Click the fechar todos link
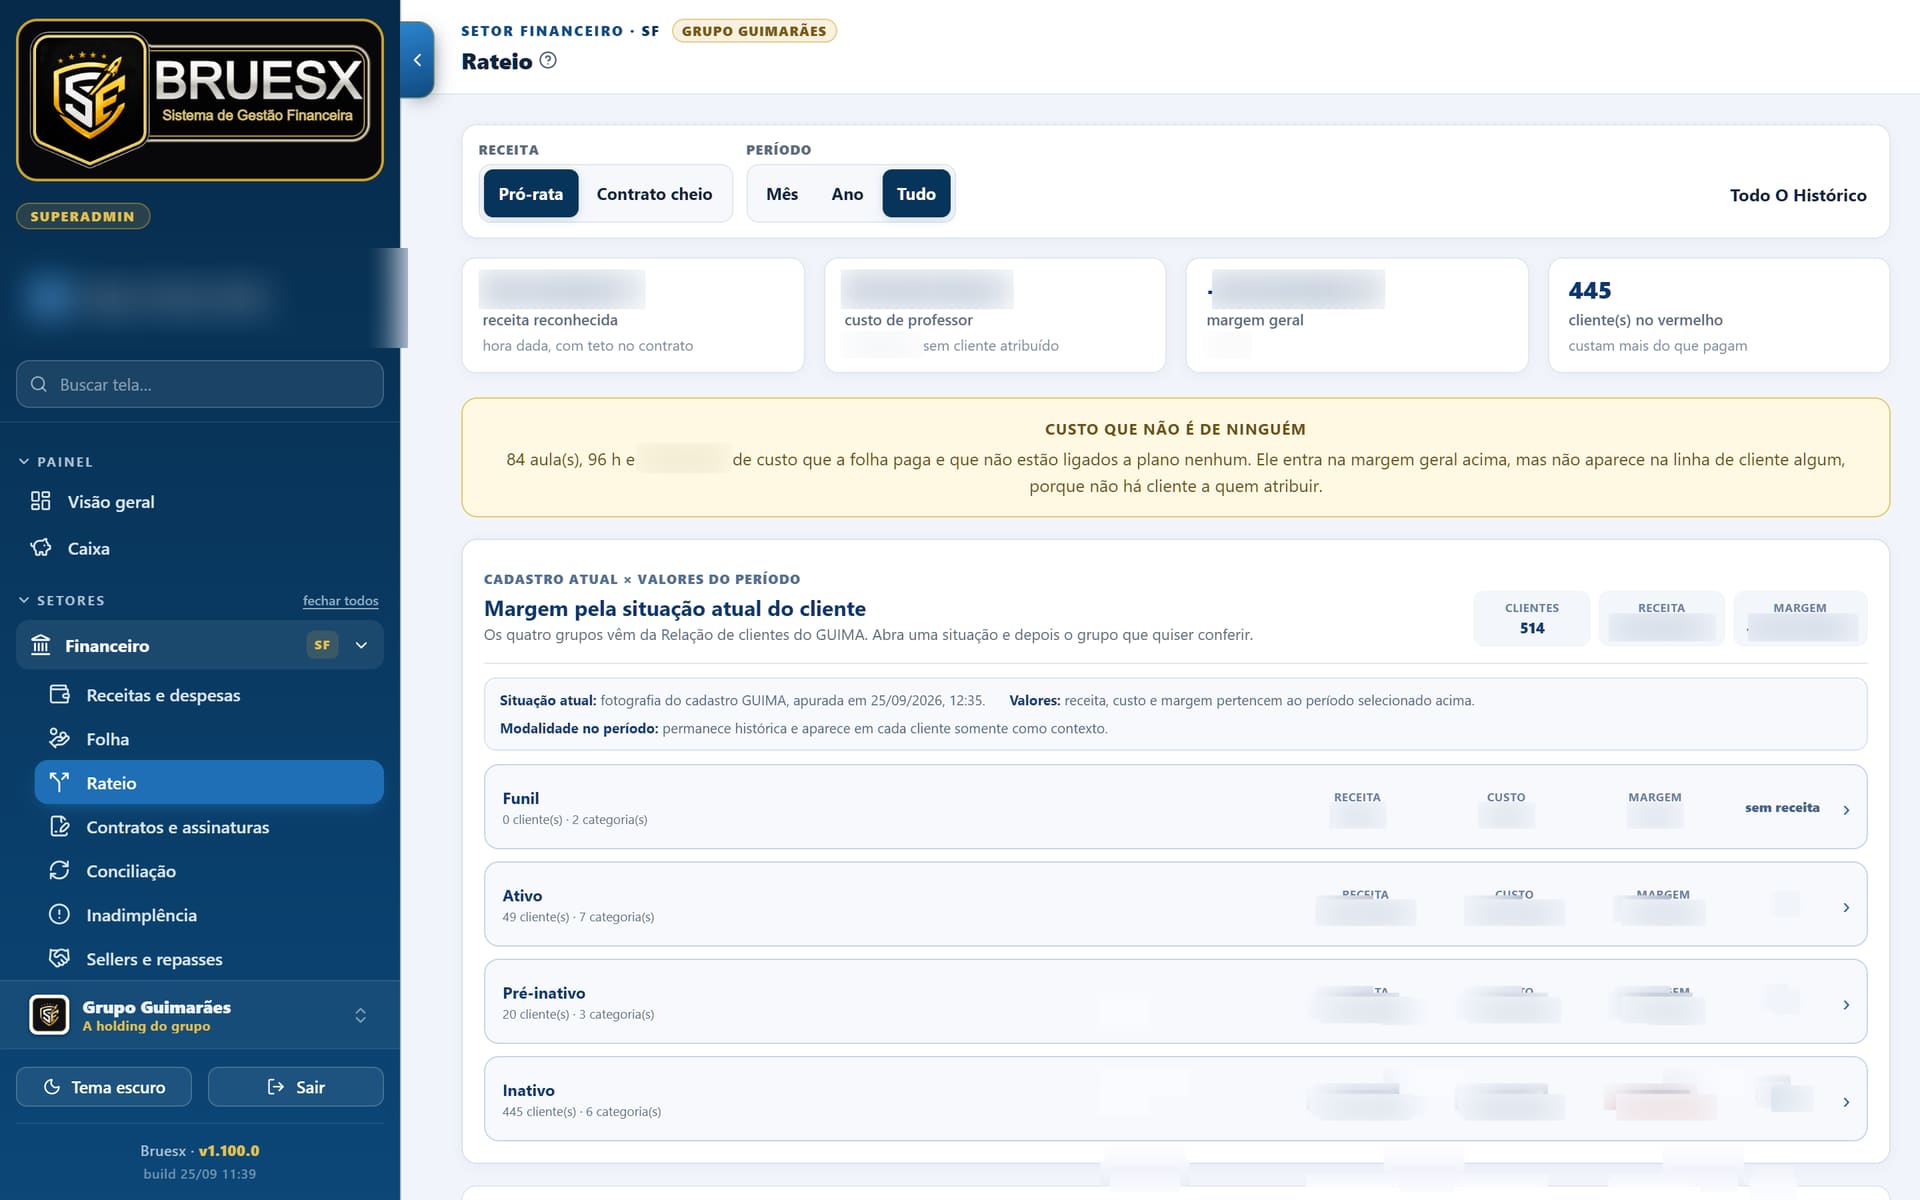Screen dimensions: 1920x1200 (340, 600)
